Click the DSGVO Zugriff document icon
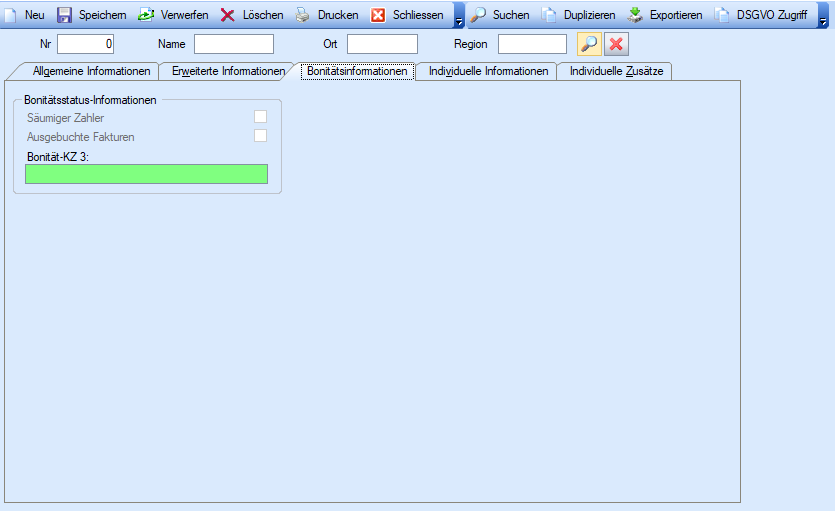The image size is (835, 511). pyautogui.click(x=722, y=15)
